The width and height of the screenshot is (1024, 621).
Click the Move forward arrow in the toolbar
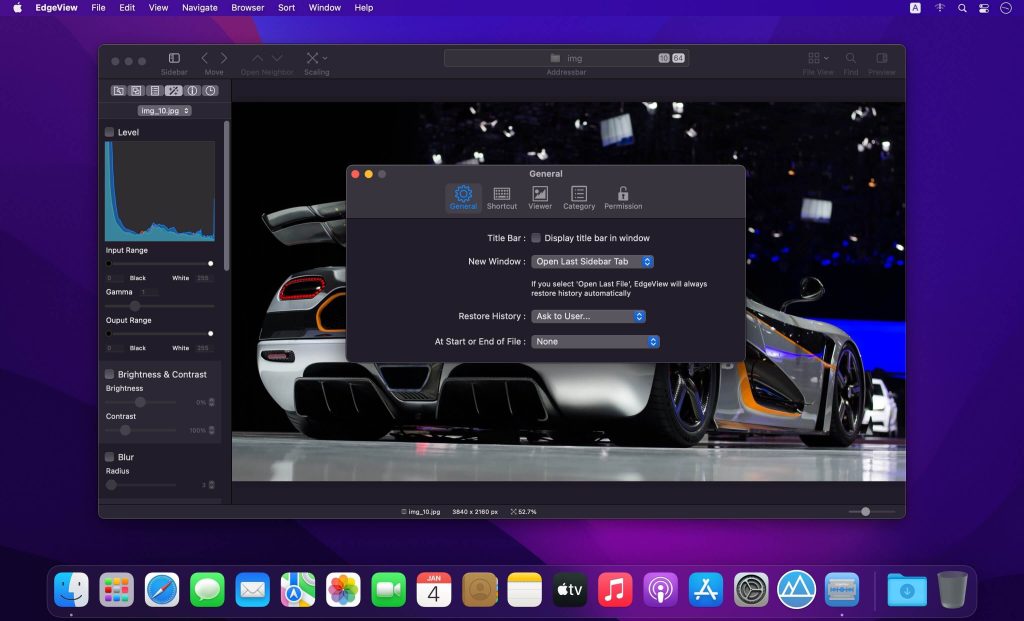(224, 58)
